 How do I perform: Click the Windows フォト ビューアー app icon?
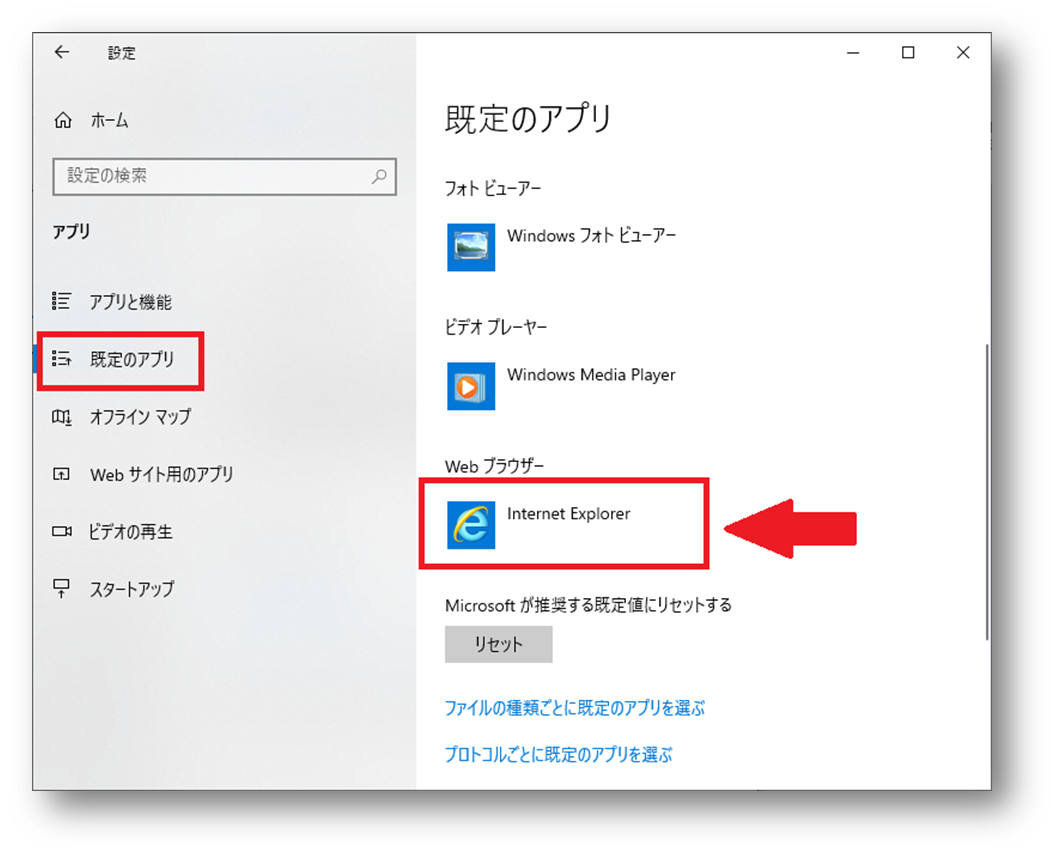coord(471,247)
